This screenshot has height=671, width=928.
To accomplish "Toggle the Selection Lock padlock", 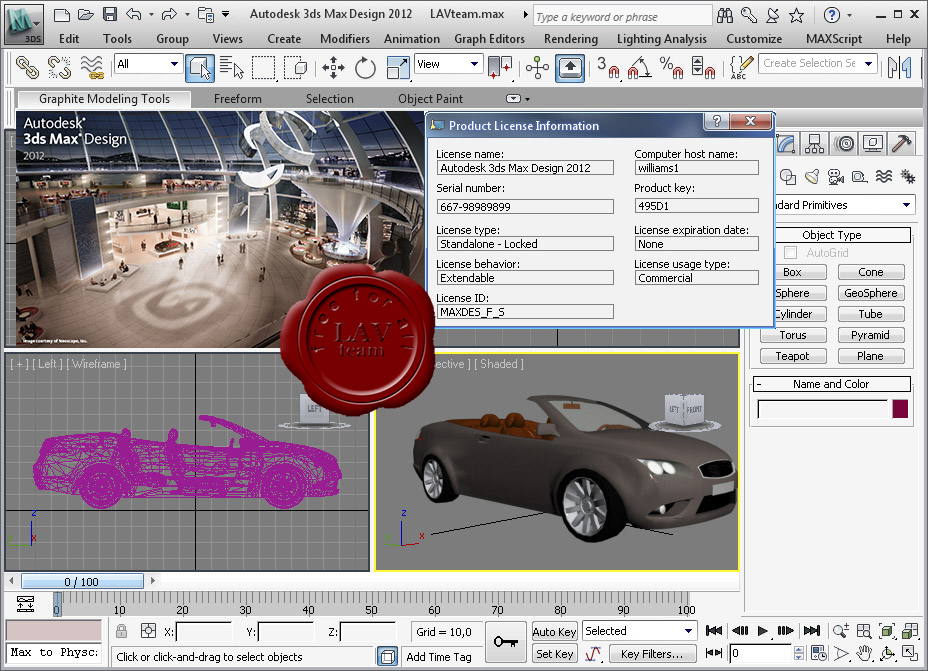I will pyautogui.click(x=121, y=631).
